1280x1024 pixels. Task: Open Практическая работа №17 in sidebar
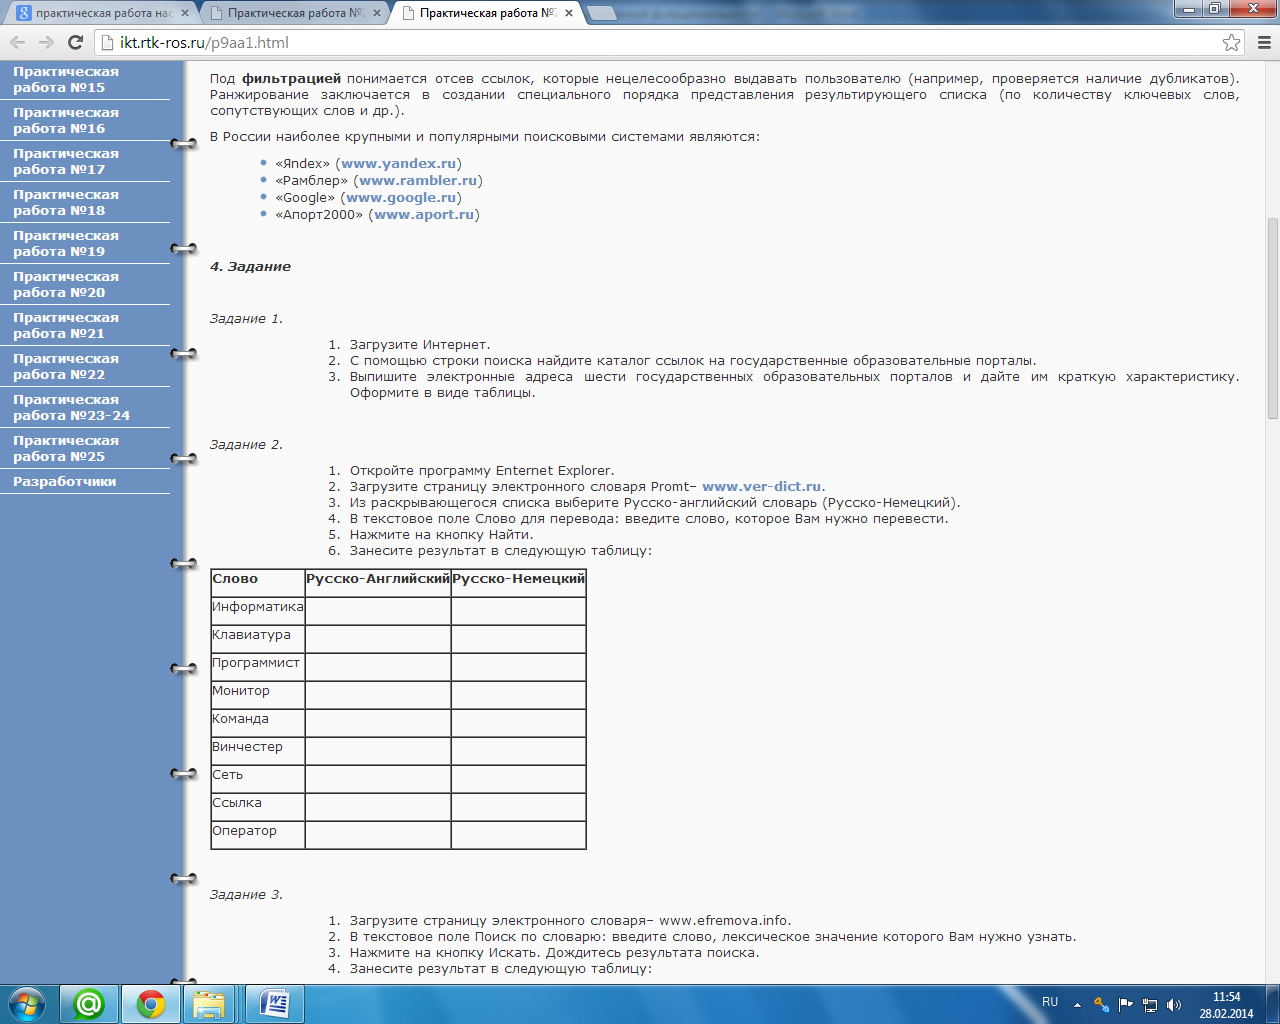click(66, 162)
